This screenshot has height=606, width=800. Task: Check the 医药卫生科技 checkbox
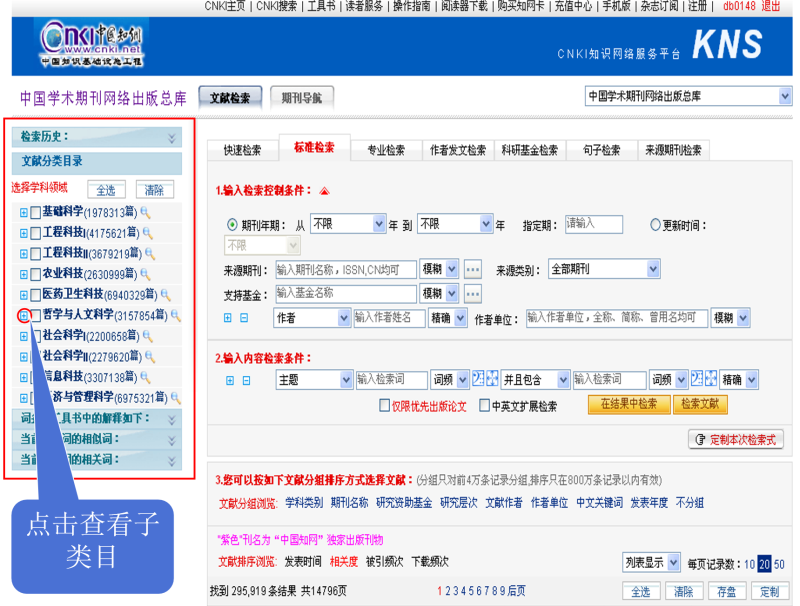36,295
